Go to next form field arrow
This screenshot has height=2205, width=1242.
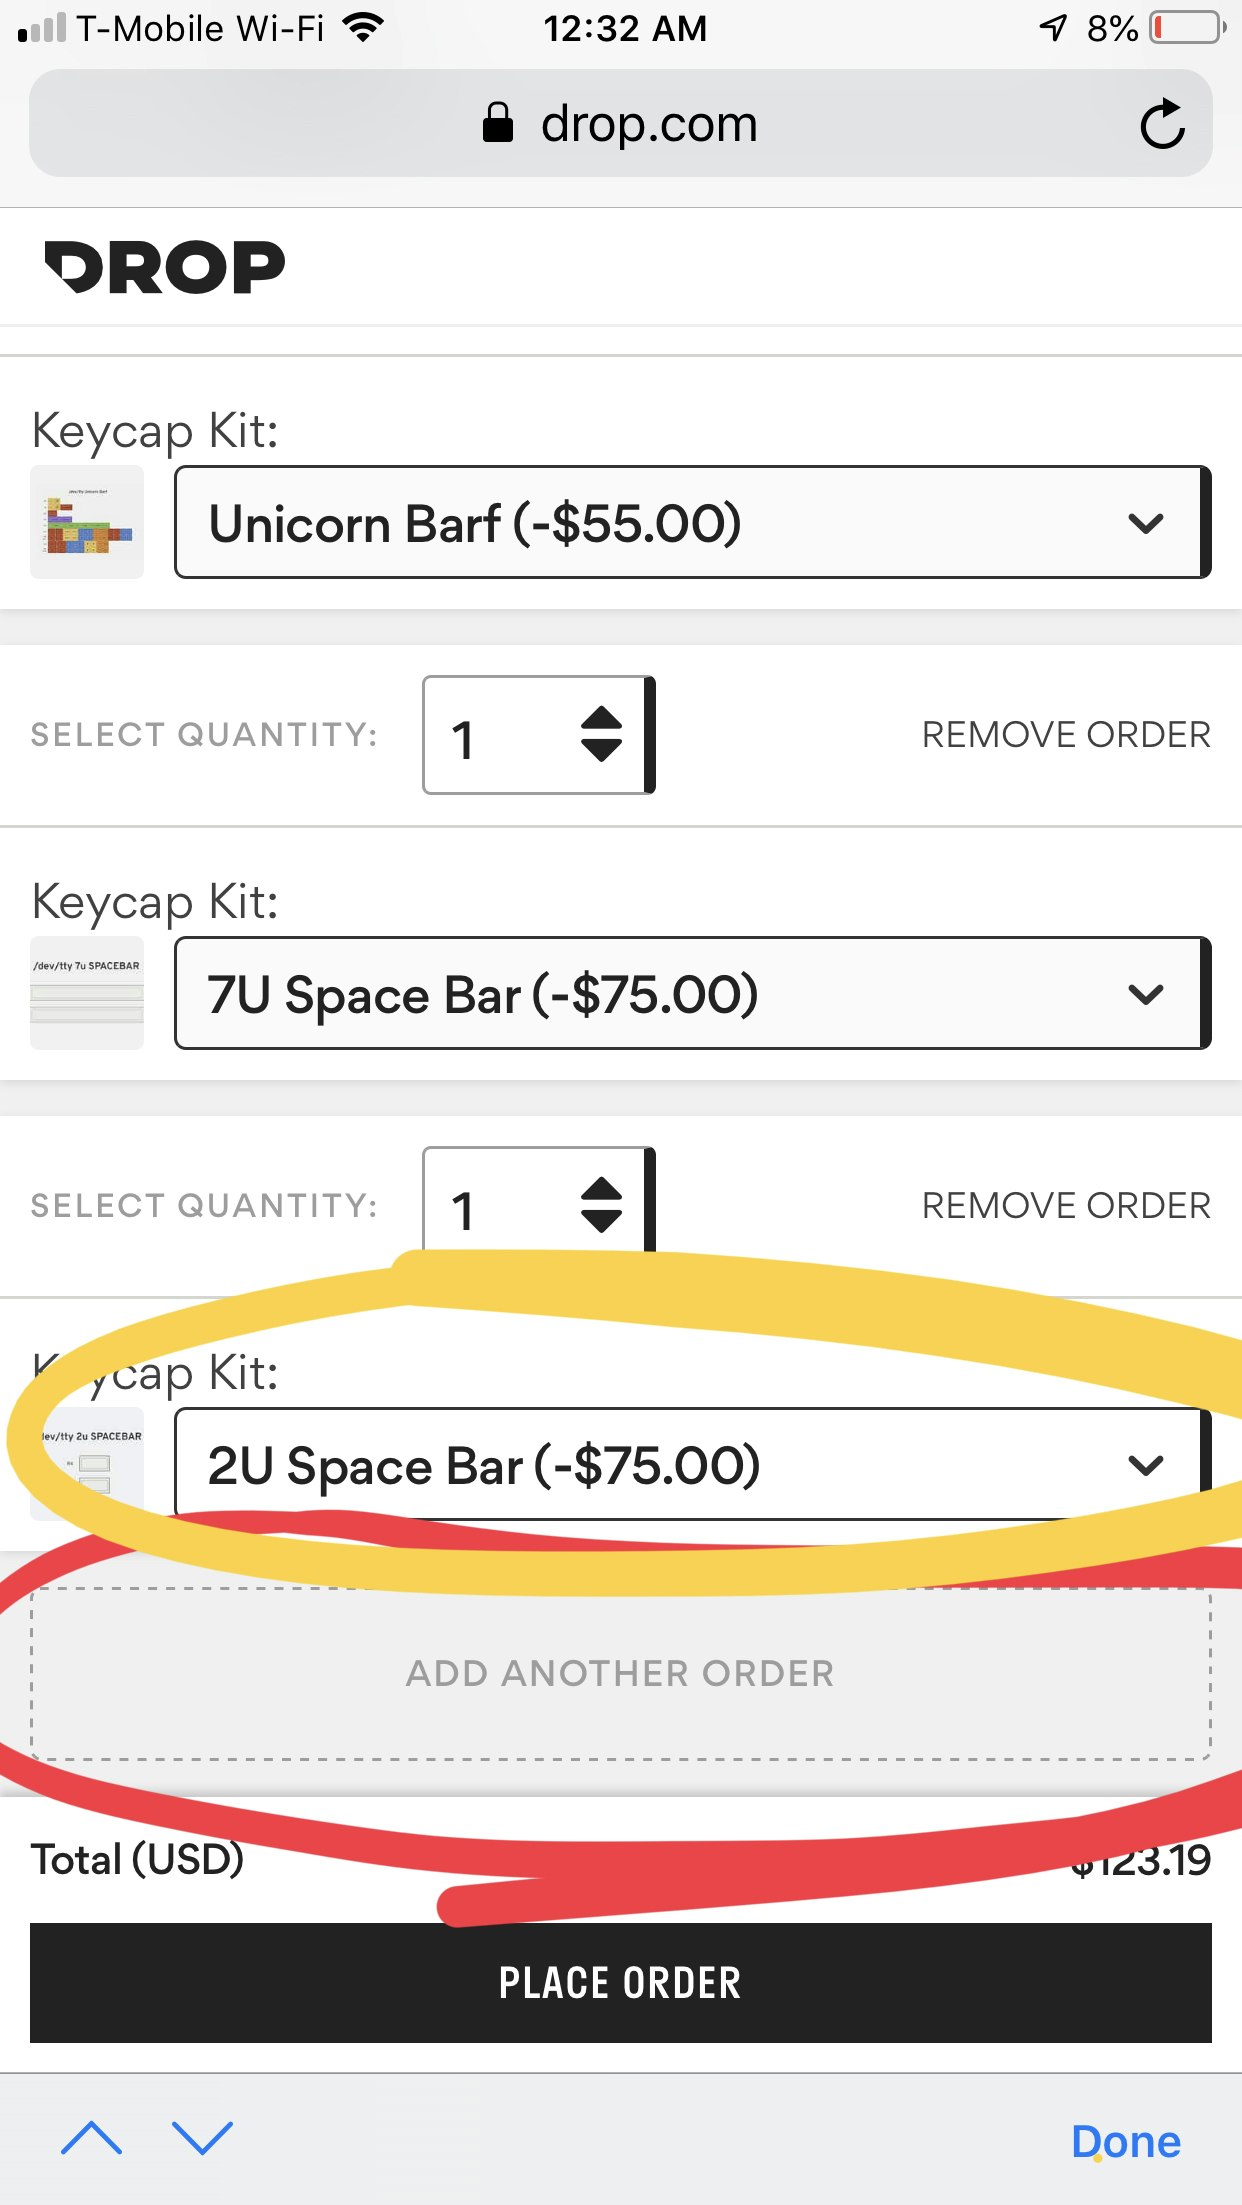click(x=202, y=2138)
